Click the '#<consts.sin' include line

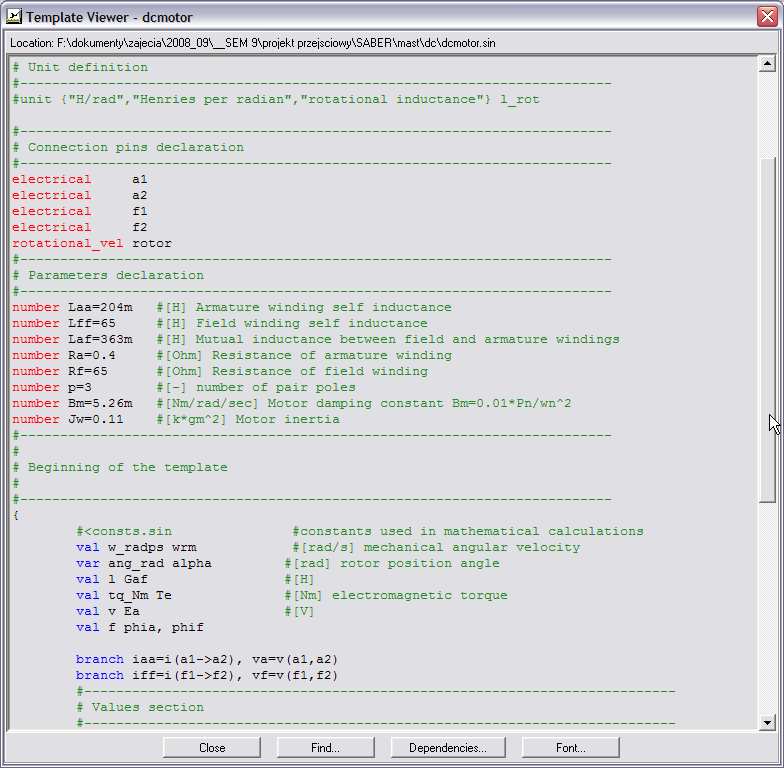coord(124,531)
